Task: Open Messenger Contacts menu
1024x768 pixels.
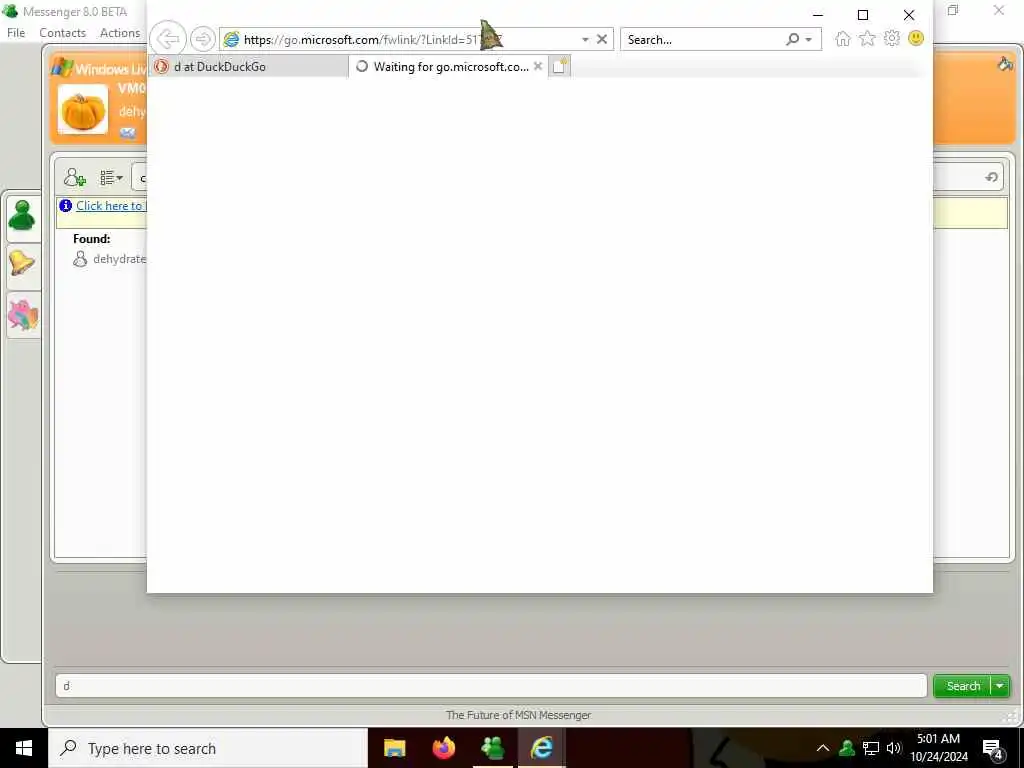Action: click(63, 33)
